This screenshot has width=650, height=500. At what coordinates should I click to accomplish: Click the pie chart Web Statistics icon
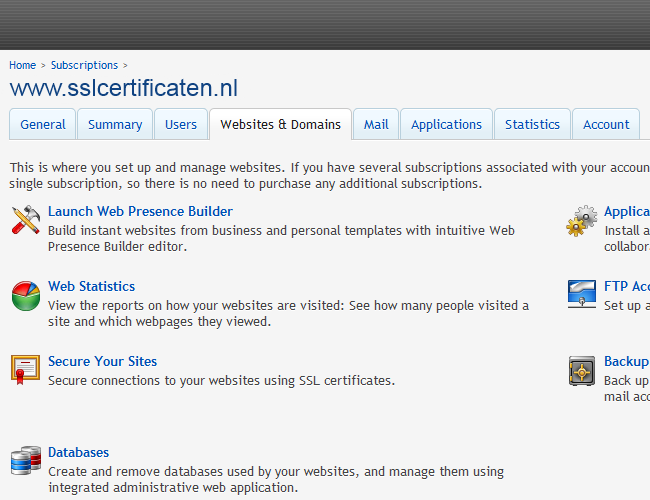click(26, 296)
